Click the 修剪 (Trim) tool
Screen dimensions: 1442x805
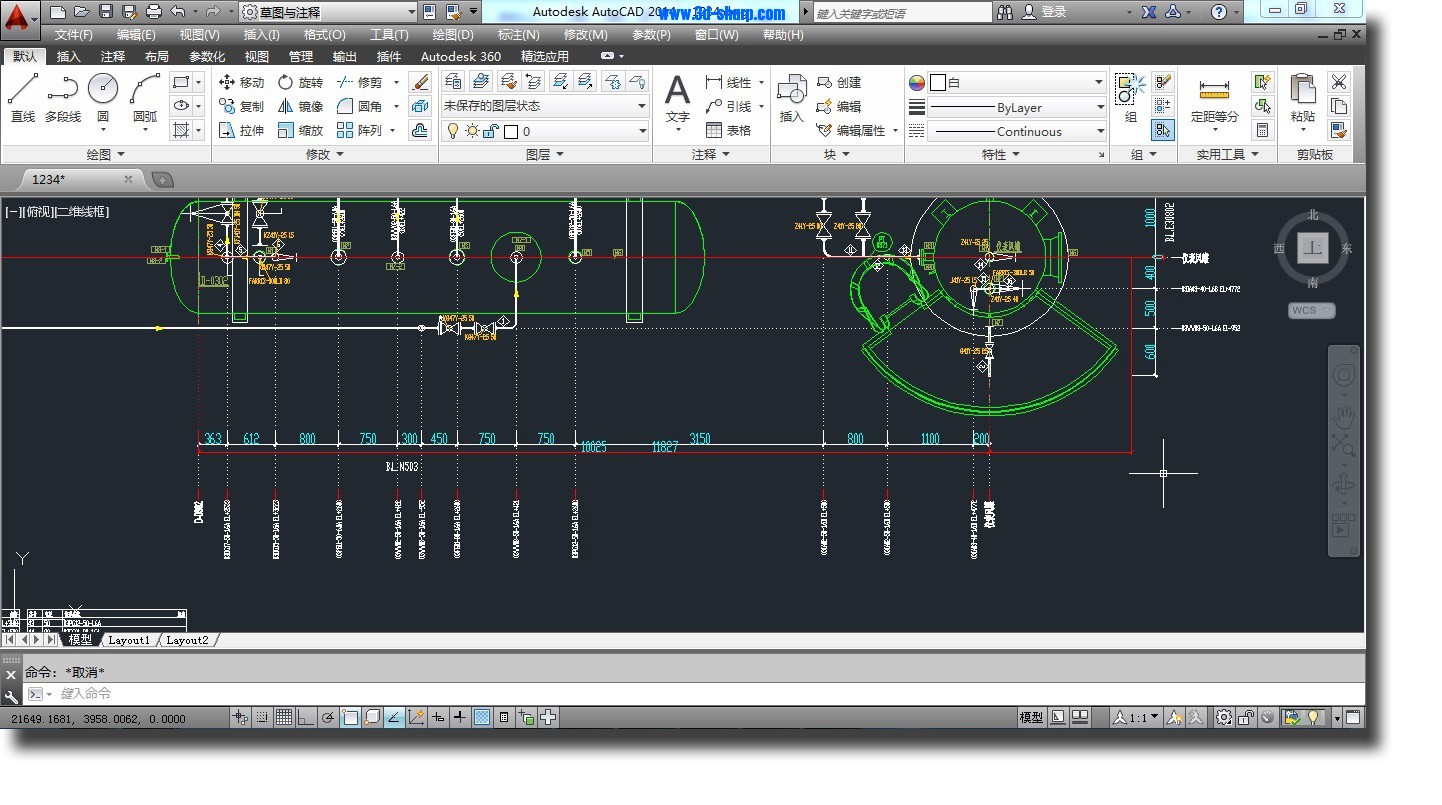coord(359,82)
